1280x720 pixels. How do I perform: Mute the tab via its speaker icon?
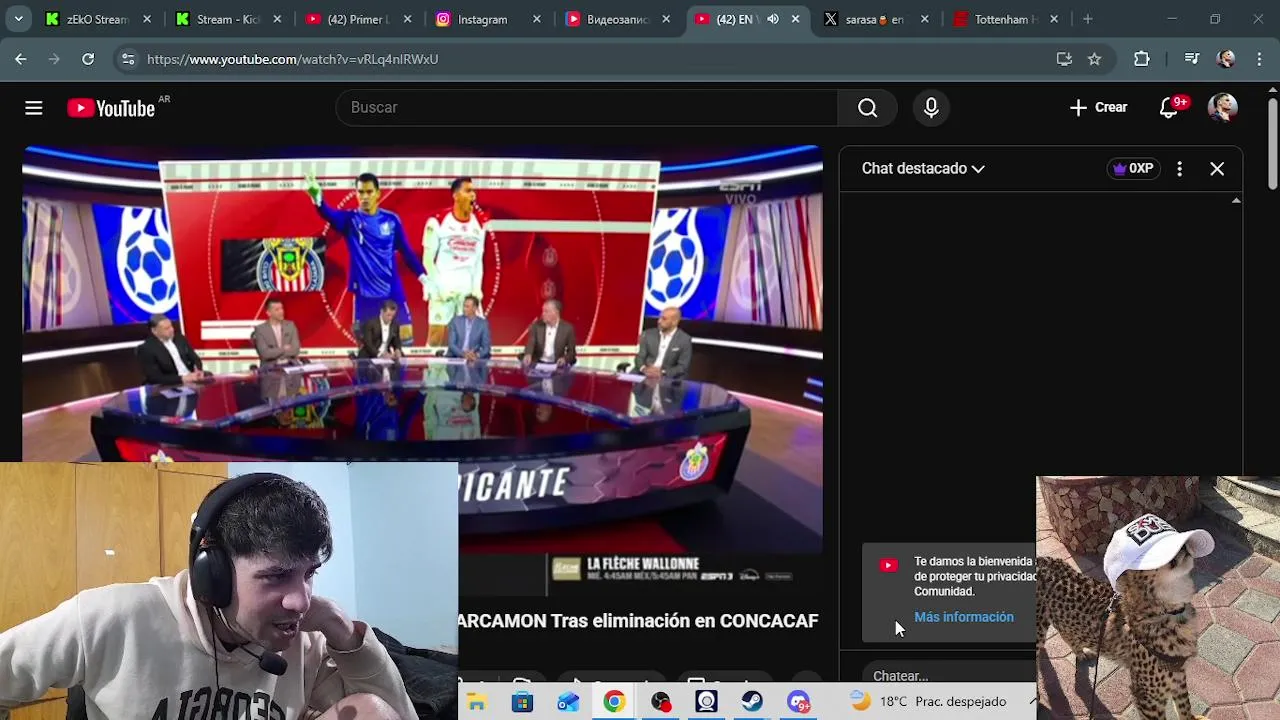click(772, 19)
